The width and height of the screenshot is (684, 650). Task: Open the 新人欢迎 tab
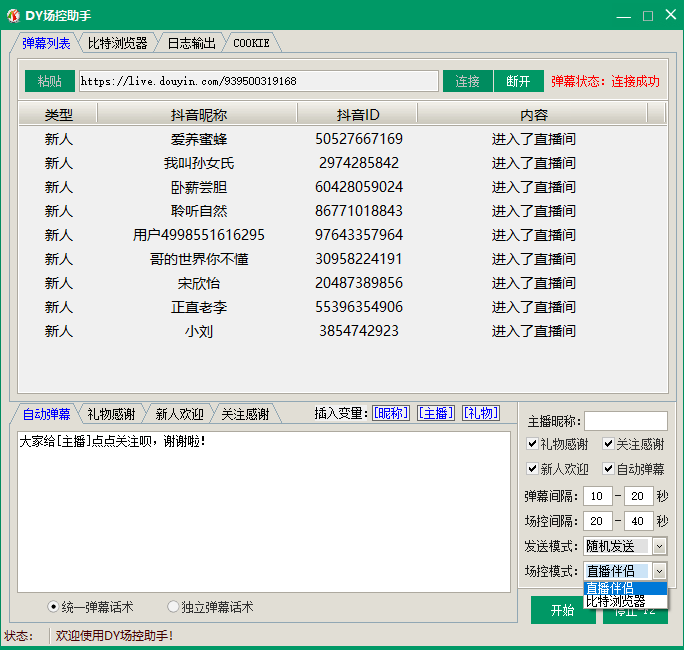point(179,414)
